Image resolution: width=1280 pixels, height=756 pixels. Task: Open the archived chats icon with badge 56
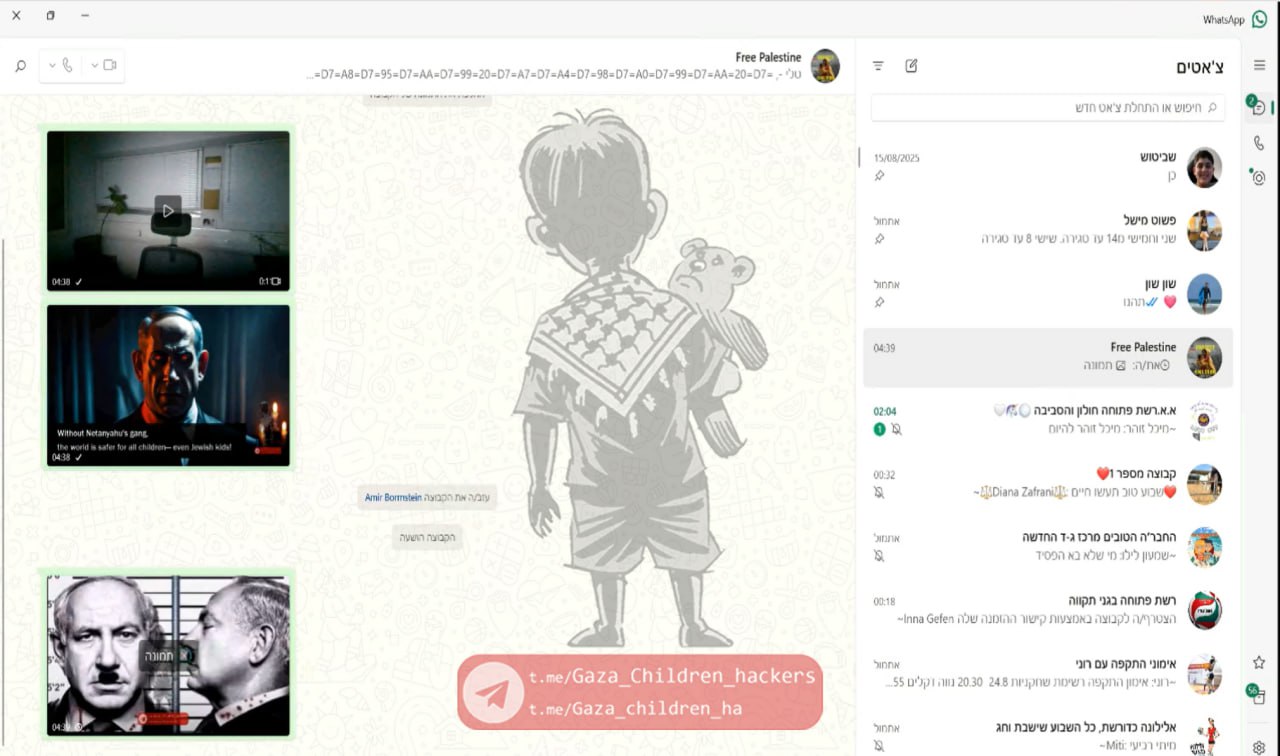[1258, 697]
